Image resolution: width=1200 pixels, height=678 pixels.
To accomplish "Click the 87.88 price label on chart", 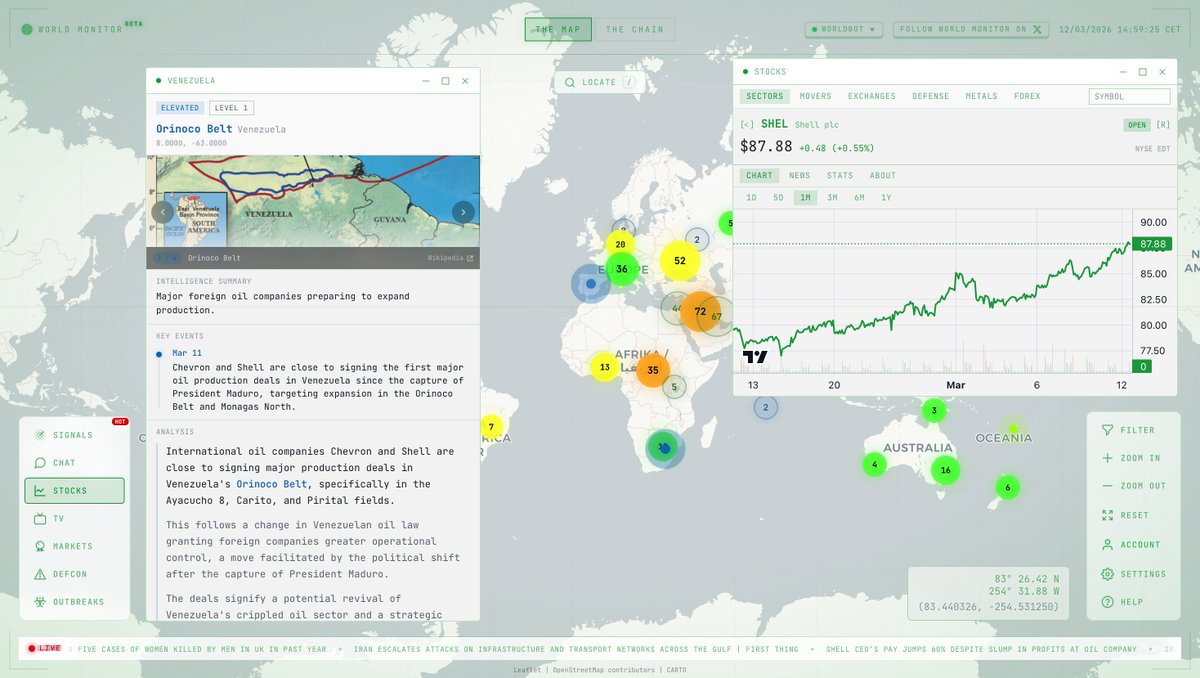I will click(1153, 244).
